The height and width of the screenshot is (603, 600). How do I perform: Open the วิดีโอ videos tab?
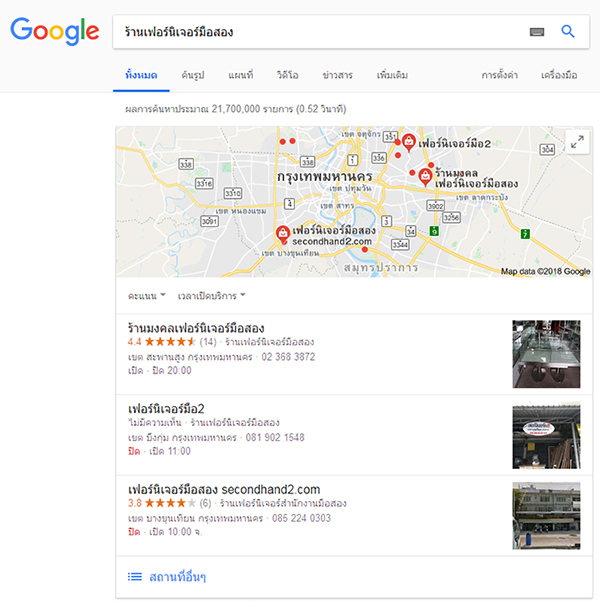click(x=287, y=75)
